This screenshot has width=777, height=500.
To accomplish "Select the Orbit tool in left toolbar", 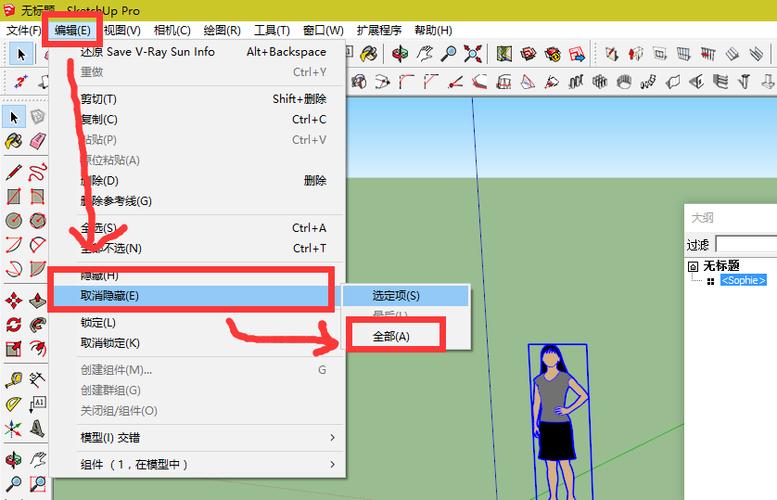I will tap(13, 459).
